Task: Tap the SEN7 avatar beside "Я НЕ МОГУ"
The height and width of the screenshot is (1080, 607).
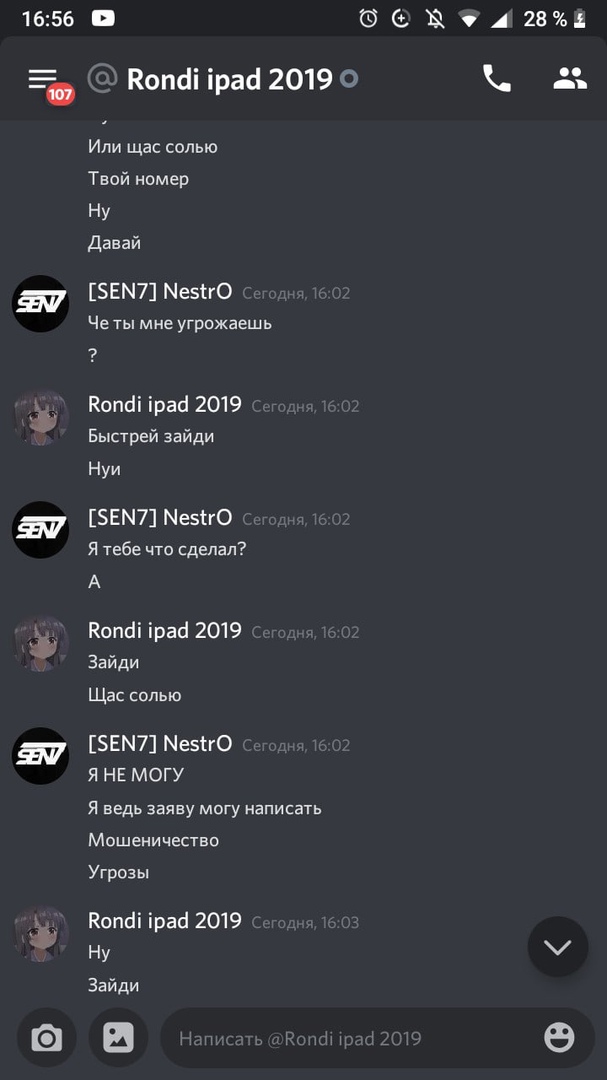Action: [41, 756]
